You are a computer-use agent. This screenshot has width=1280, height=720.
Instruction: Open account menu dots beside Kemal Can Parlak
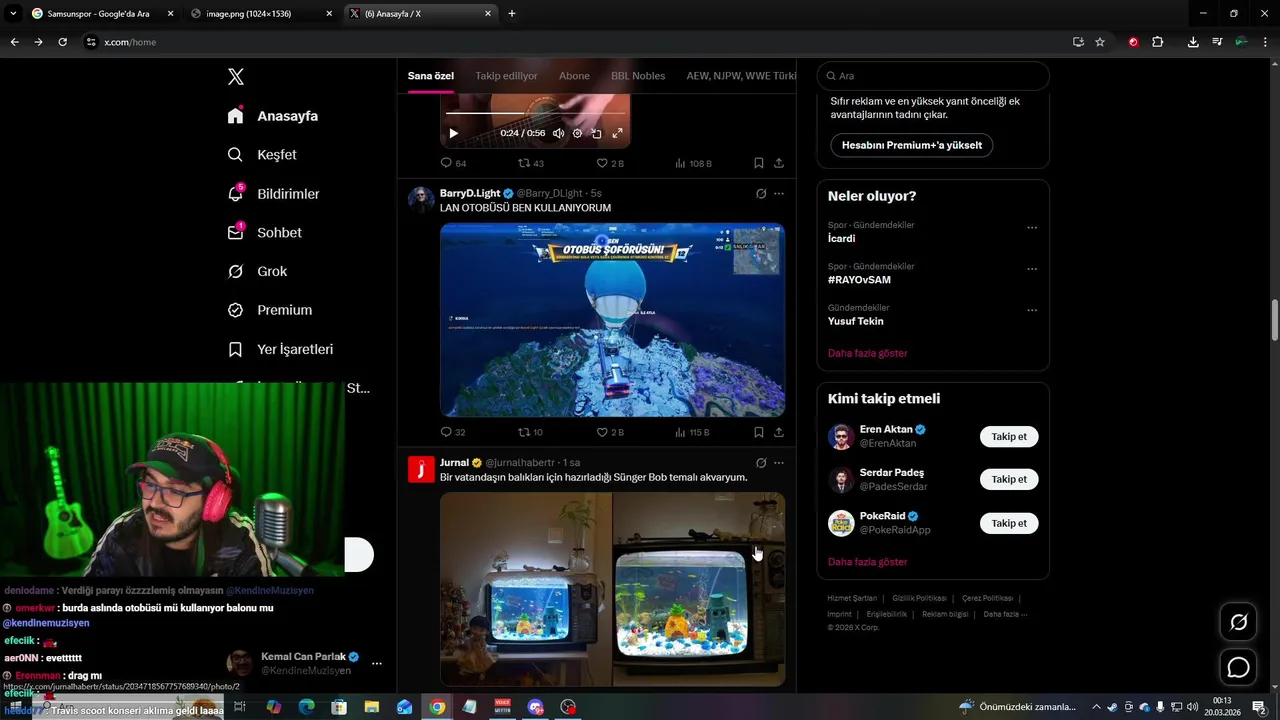click(377, 663)
